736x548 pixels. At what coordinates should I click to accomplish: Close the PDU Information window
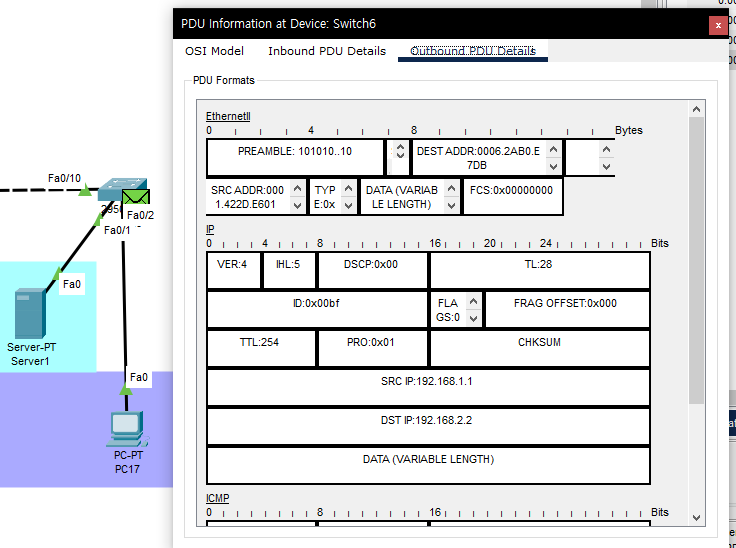[718, 25]
